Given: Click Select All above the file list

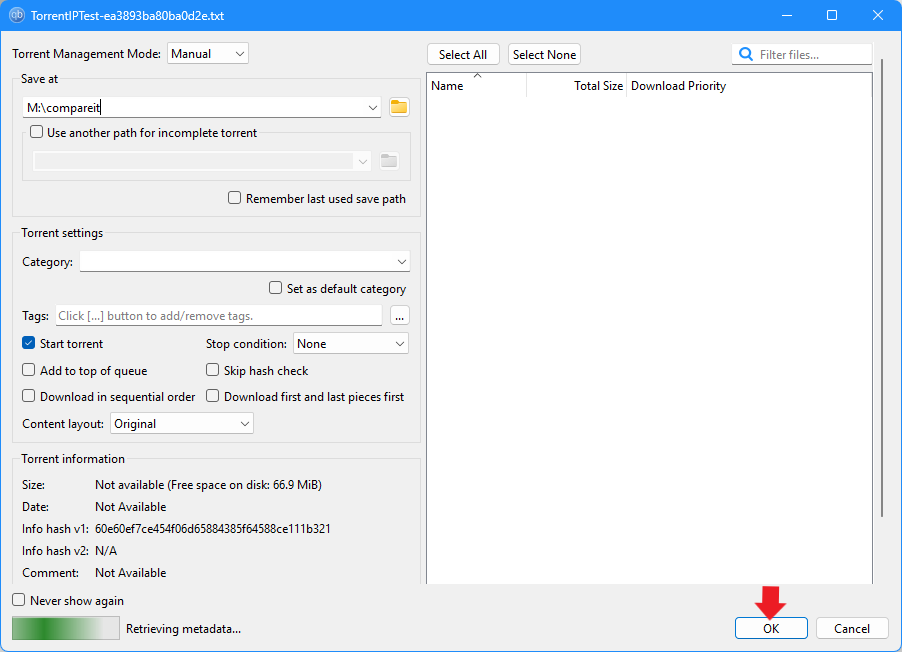Looking at the screenshot, I should pyautogui.click(x=463, y=53).
